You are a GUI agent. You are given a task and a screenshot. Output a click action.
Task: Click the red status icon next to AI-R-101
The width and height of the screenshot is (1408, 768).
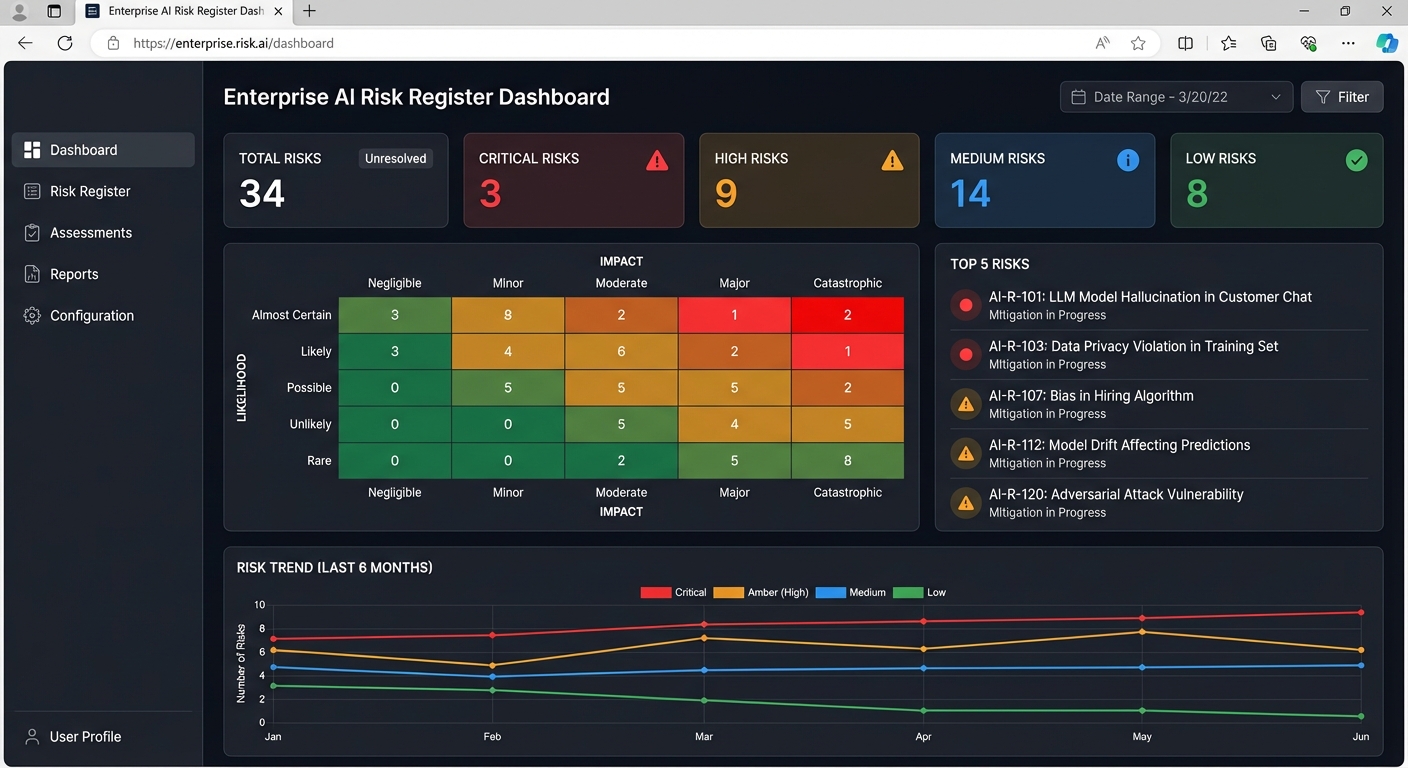tap(964, 305)
